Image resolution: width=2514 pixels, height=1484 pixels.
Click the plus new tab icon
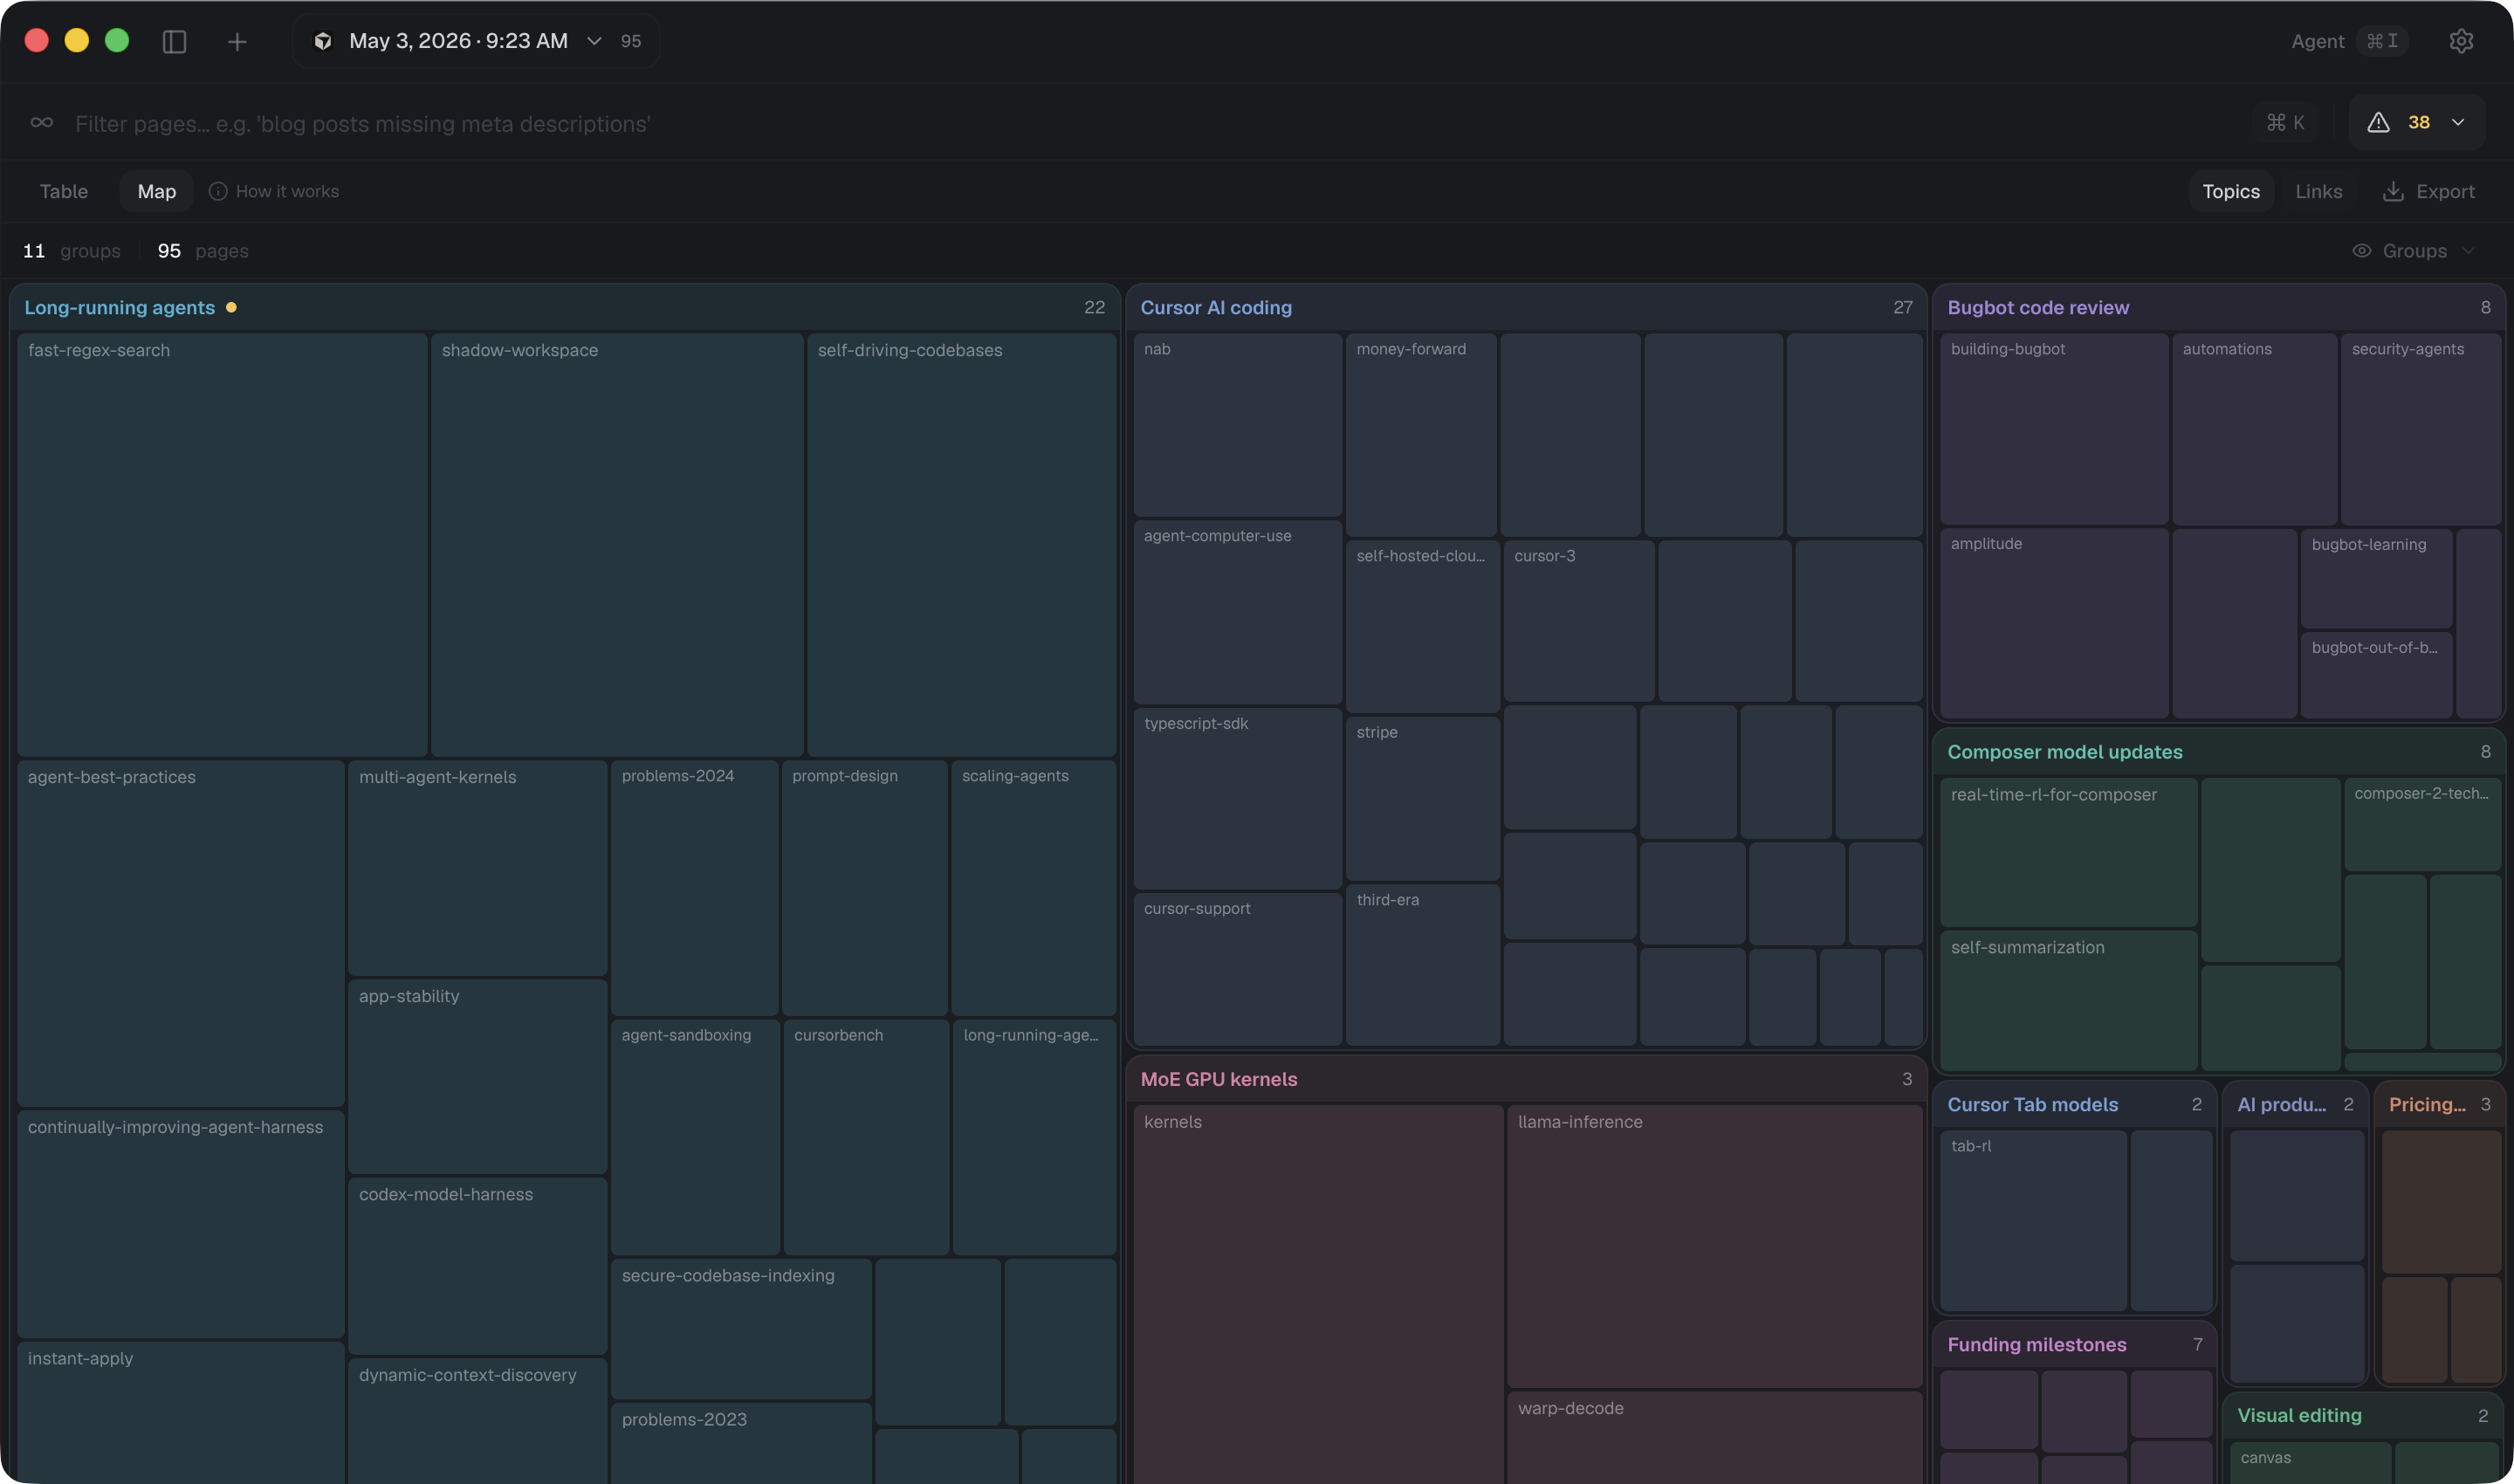237,41
